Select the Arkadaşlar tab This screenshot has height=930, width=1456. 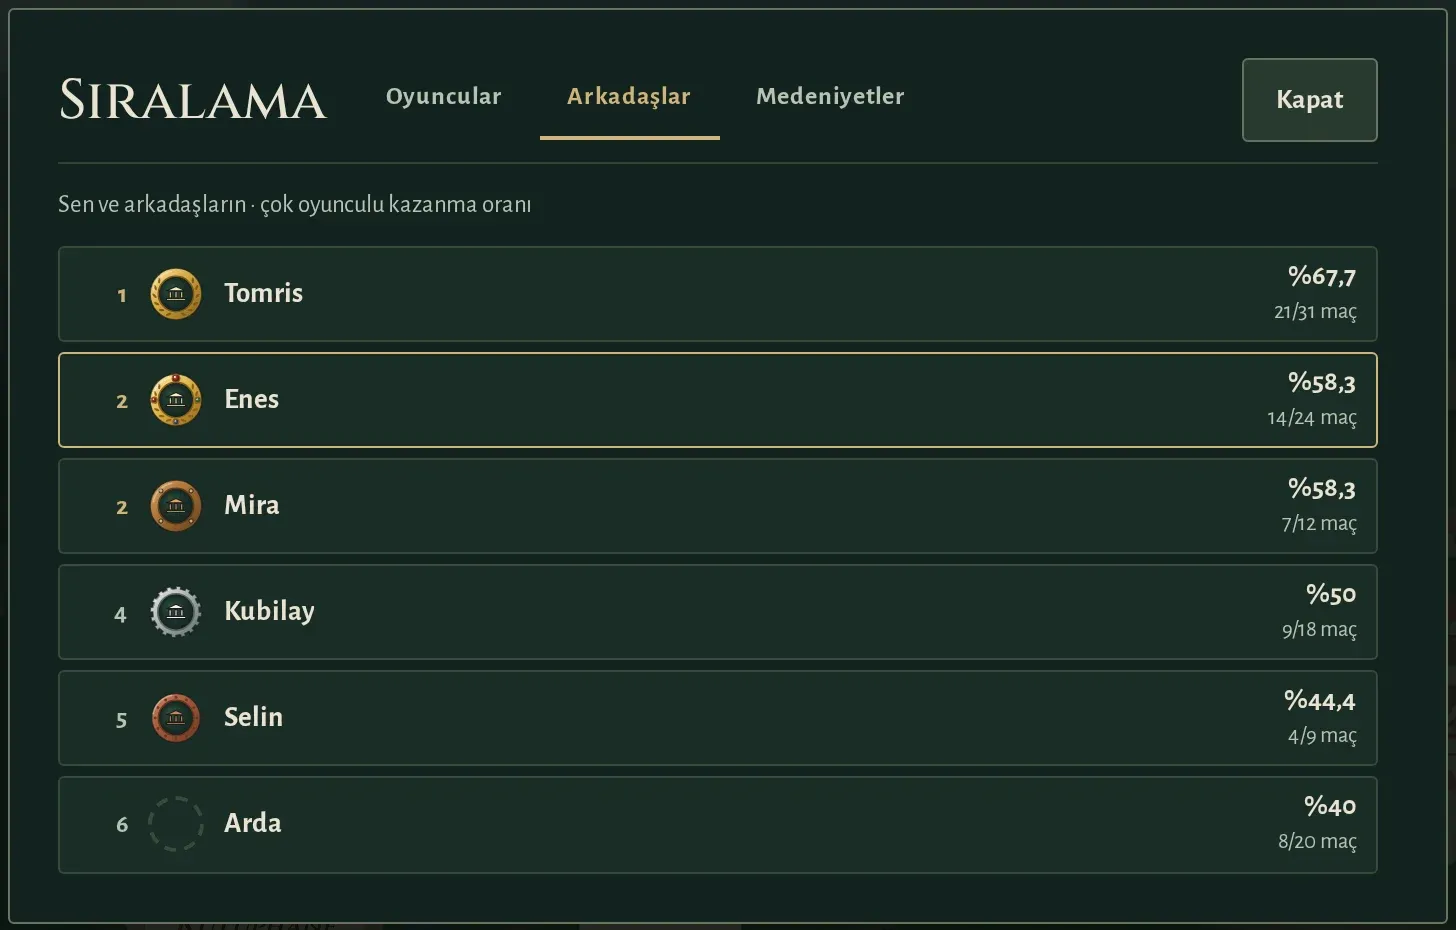click(x=629, y=96)
